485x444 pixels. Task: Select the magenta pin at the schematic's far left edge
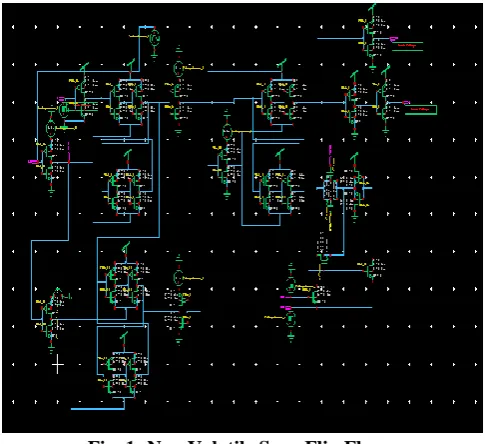coord(33,162)
